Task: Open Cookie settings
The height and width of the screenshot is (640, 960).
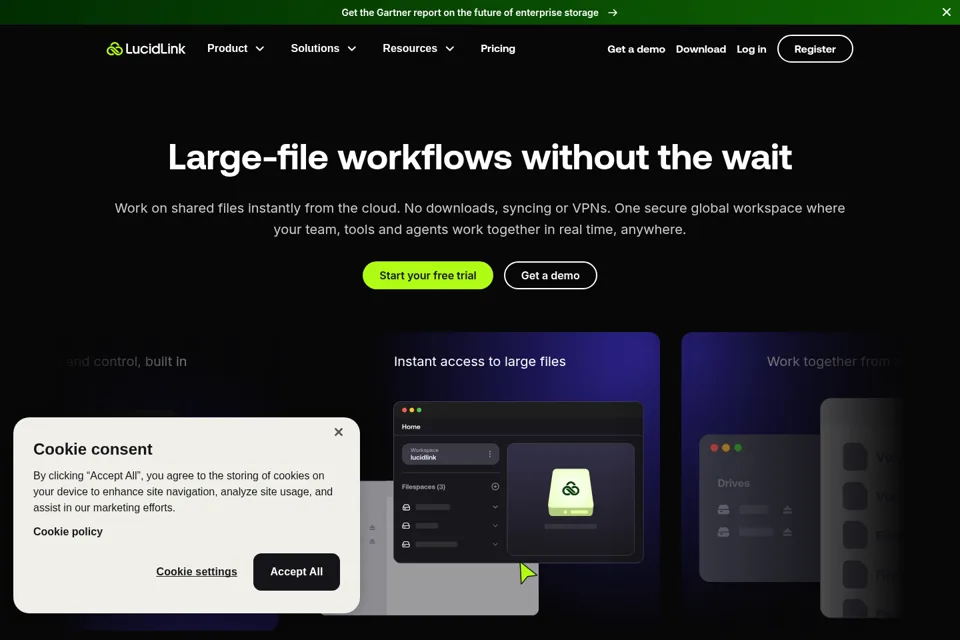Action: [197, 571]
